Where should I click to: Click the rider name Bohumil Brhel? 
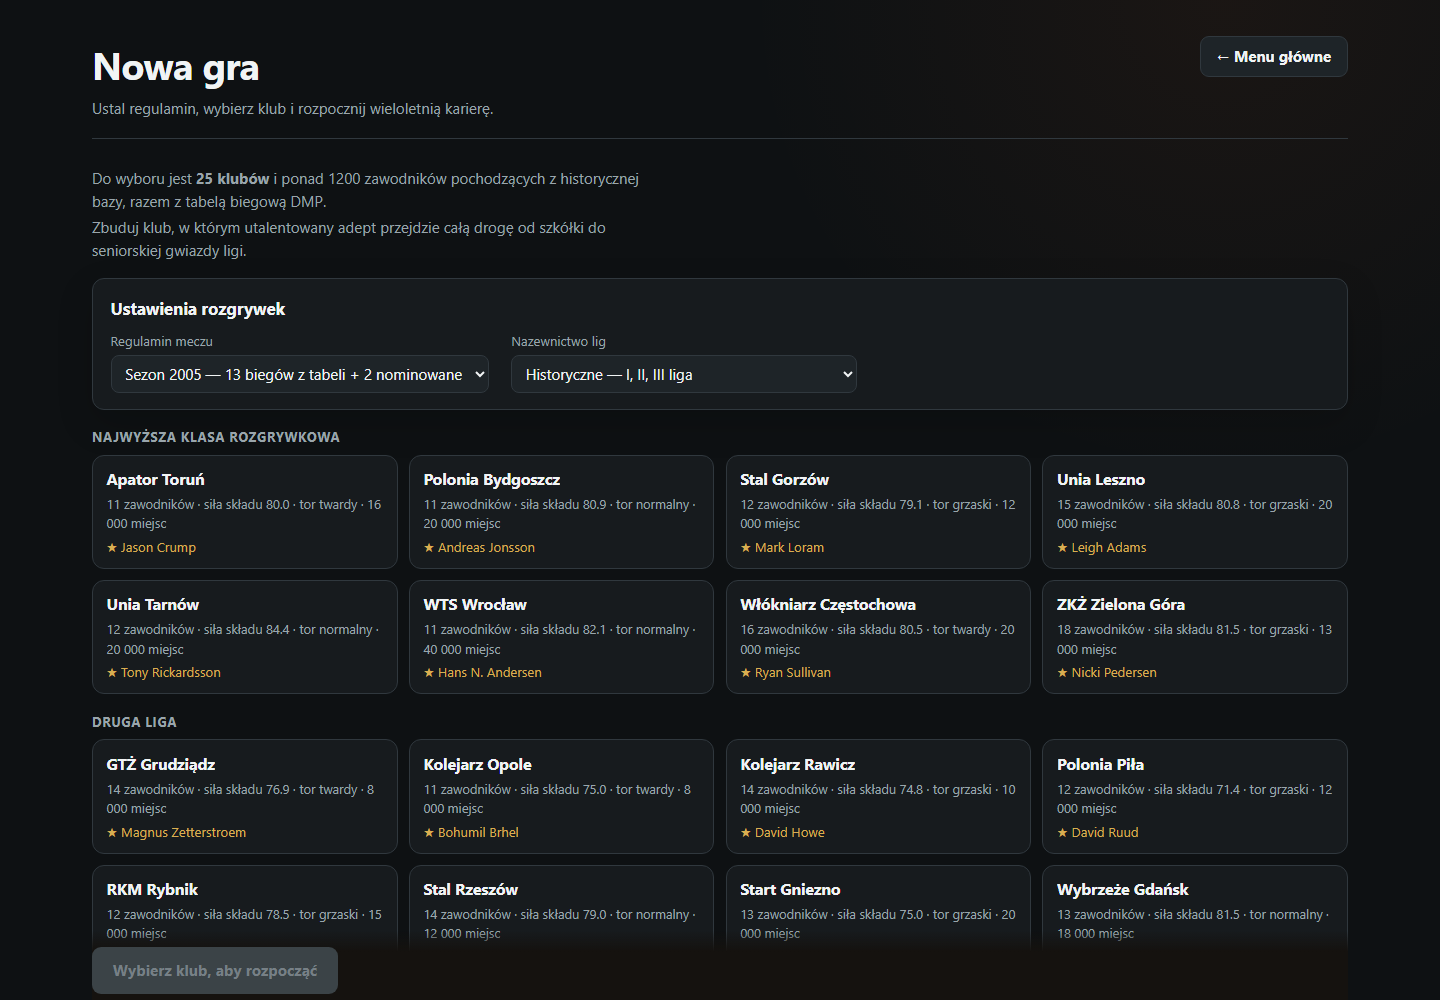click(478, 833)
